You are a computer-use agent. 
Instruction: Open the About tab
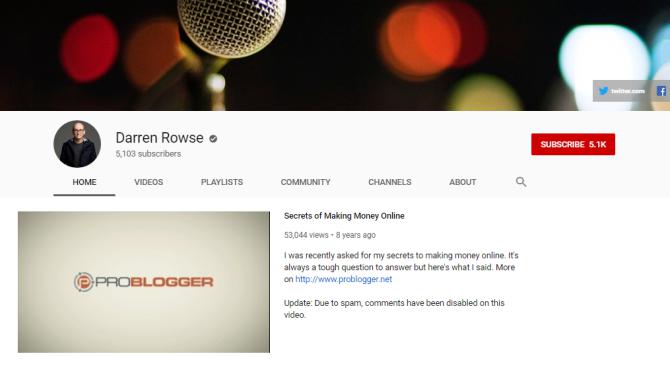point(462,182)
